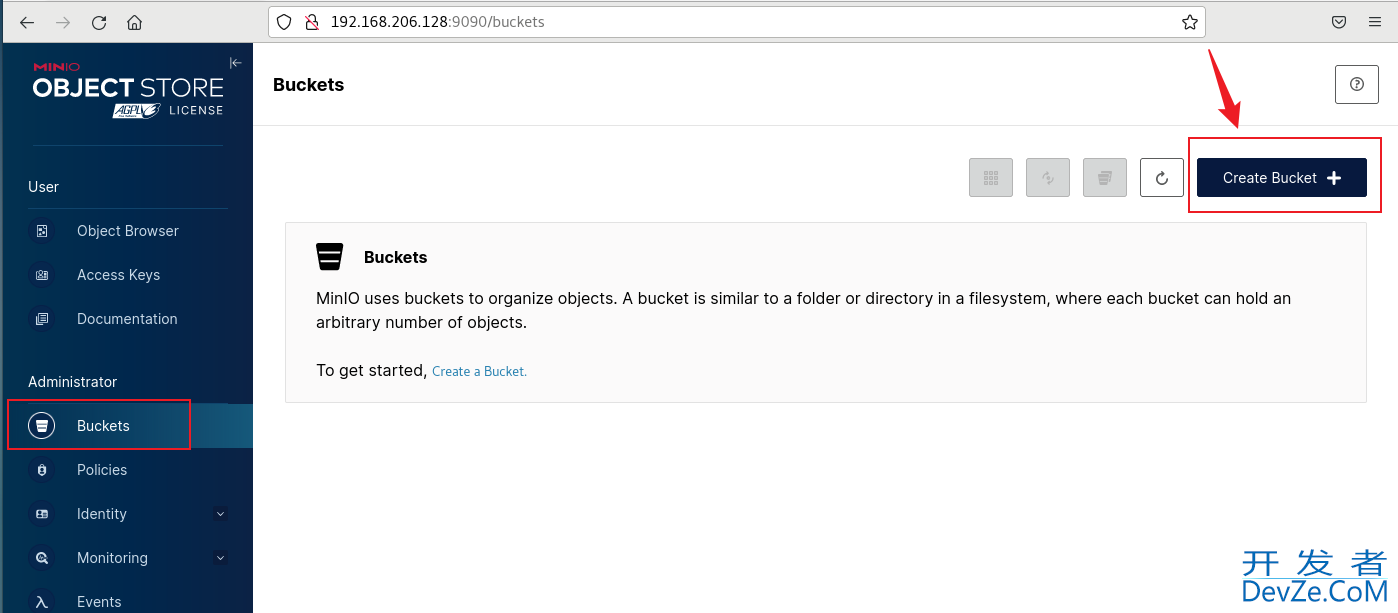Open the help icon in header

pyautogui.click(x=1356, y=85)
